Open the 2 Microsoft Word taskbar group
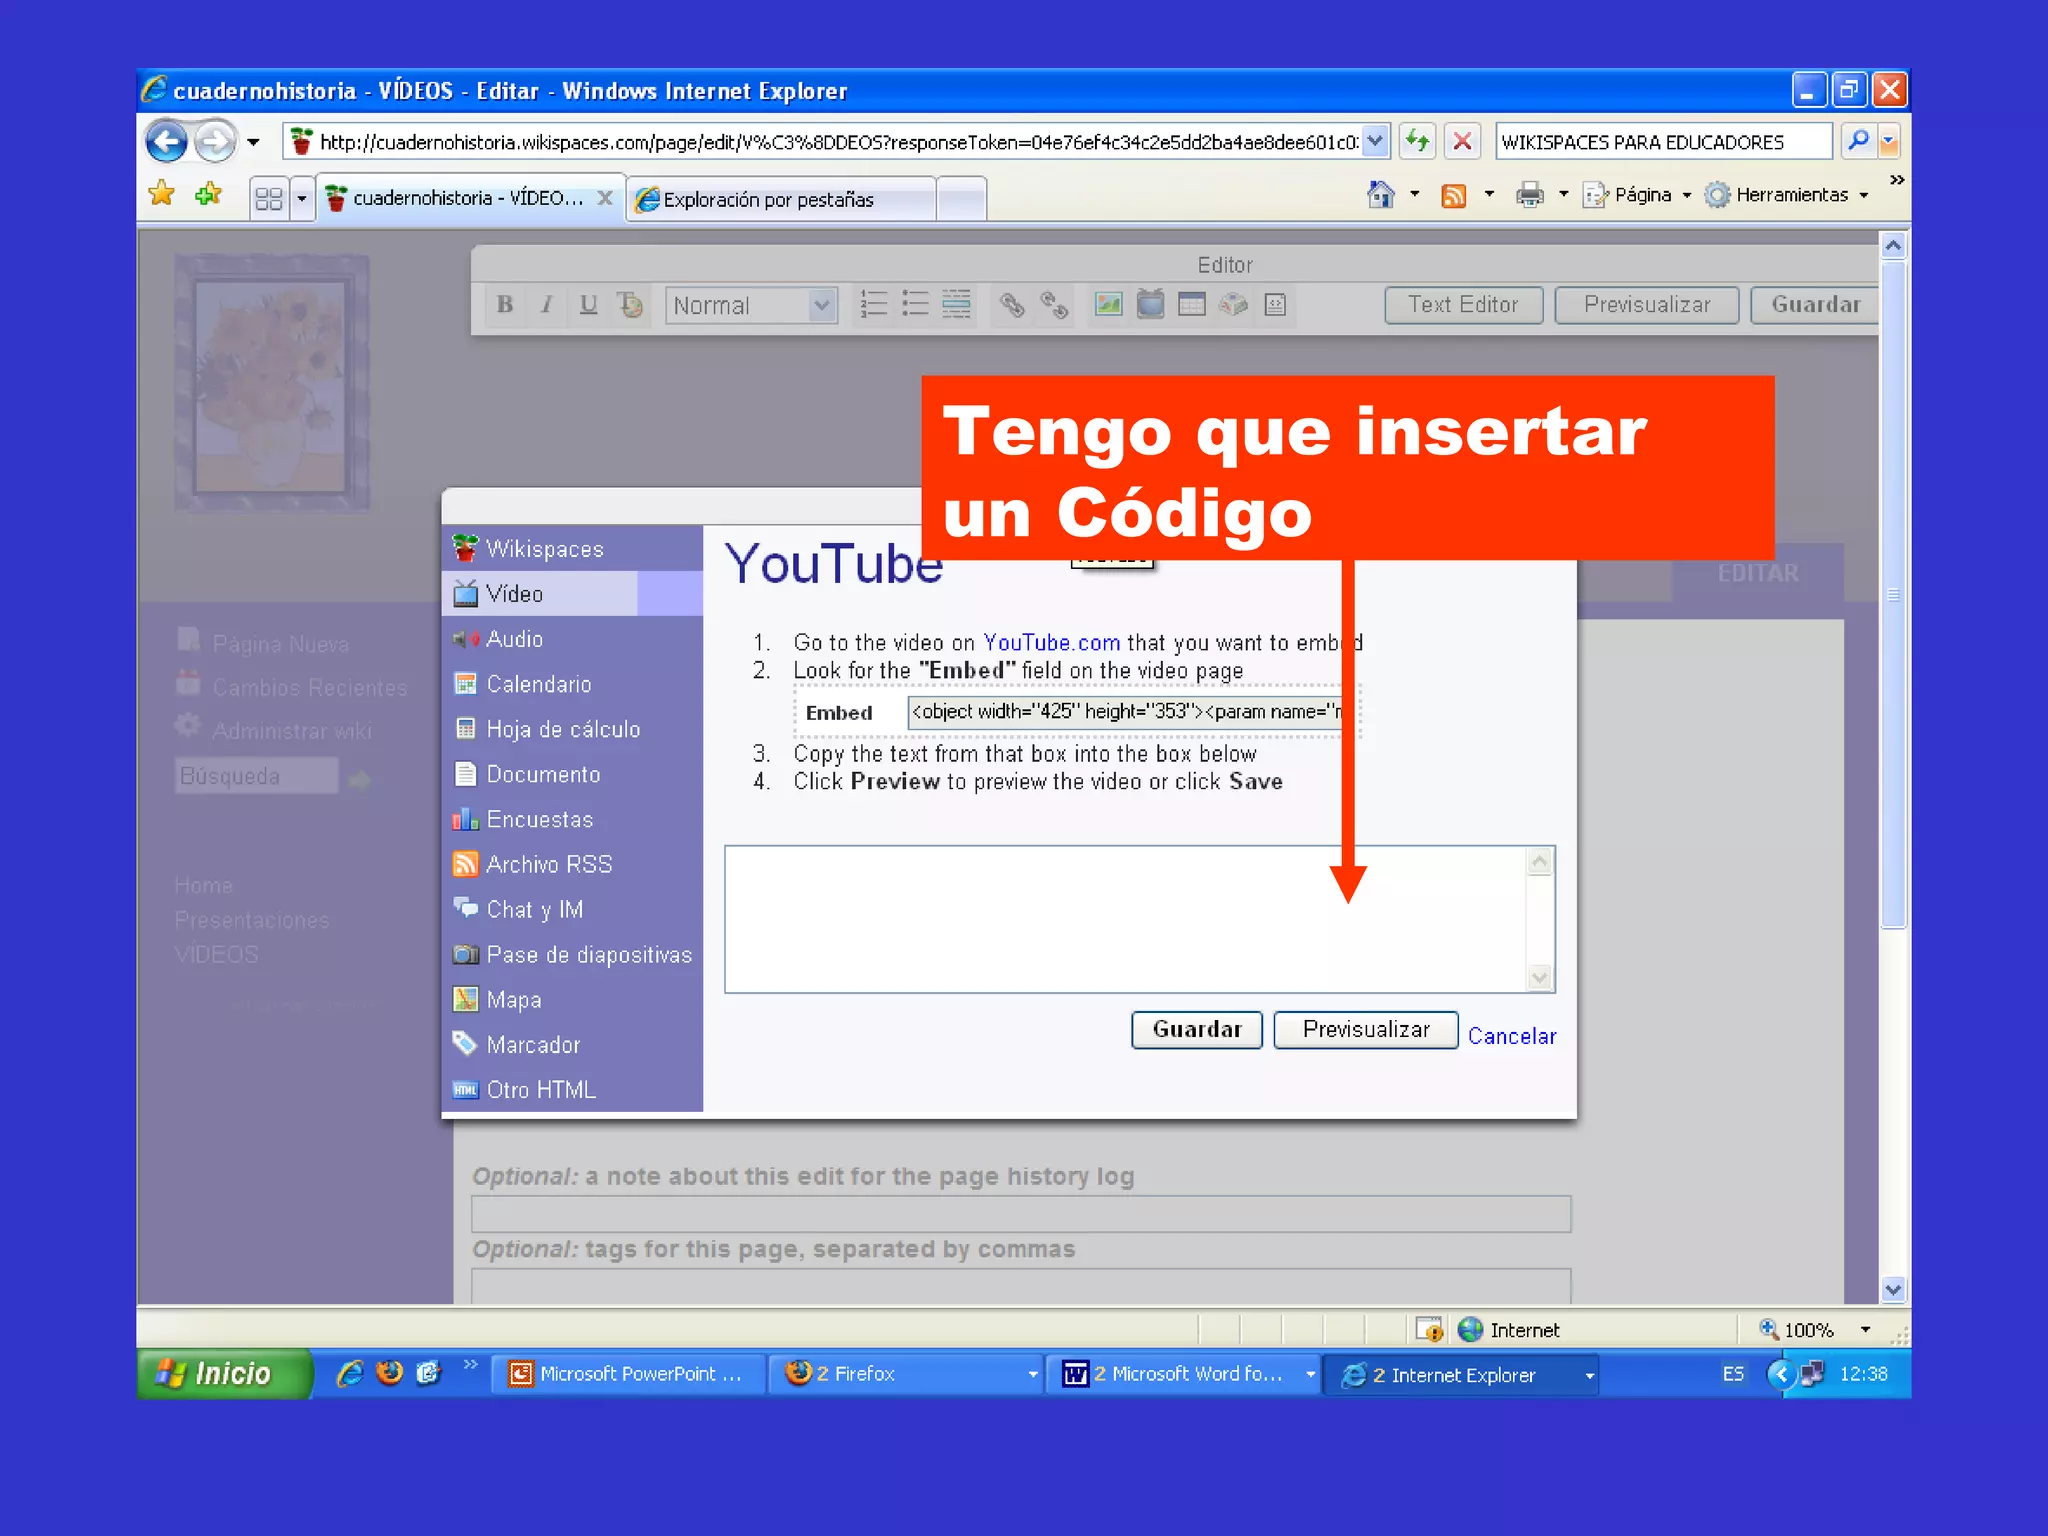 (x=1184, y=1374)
